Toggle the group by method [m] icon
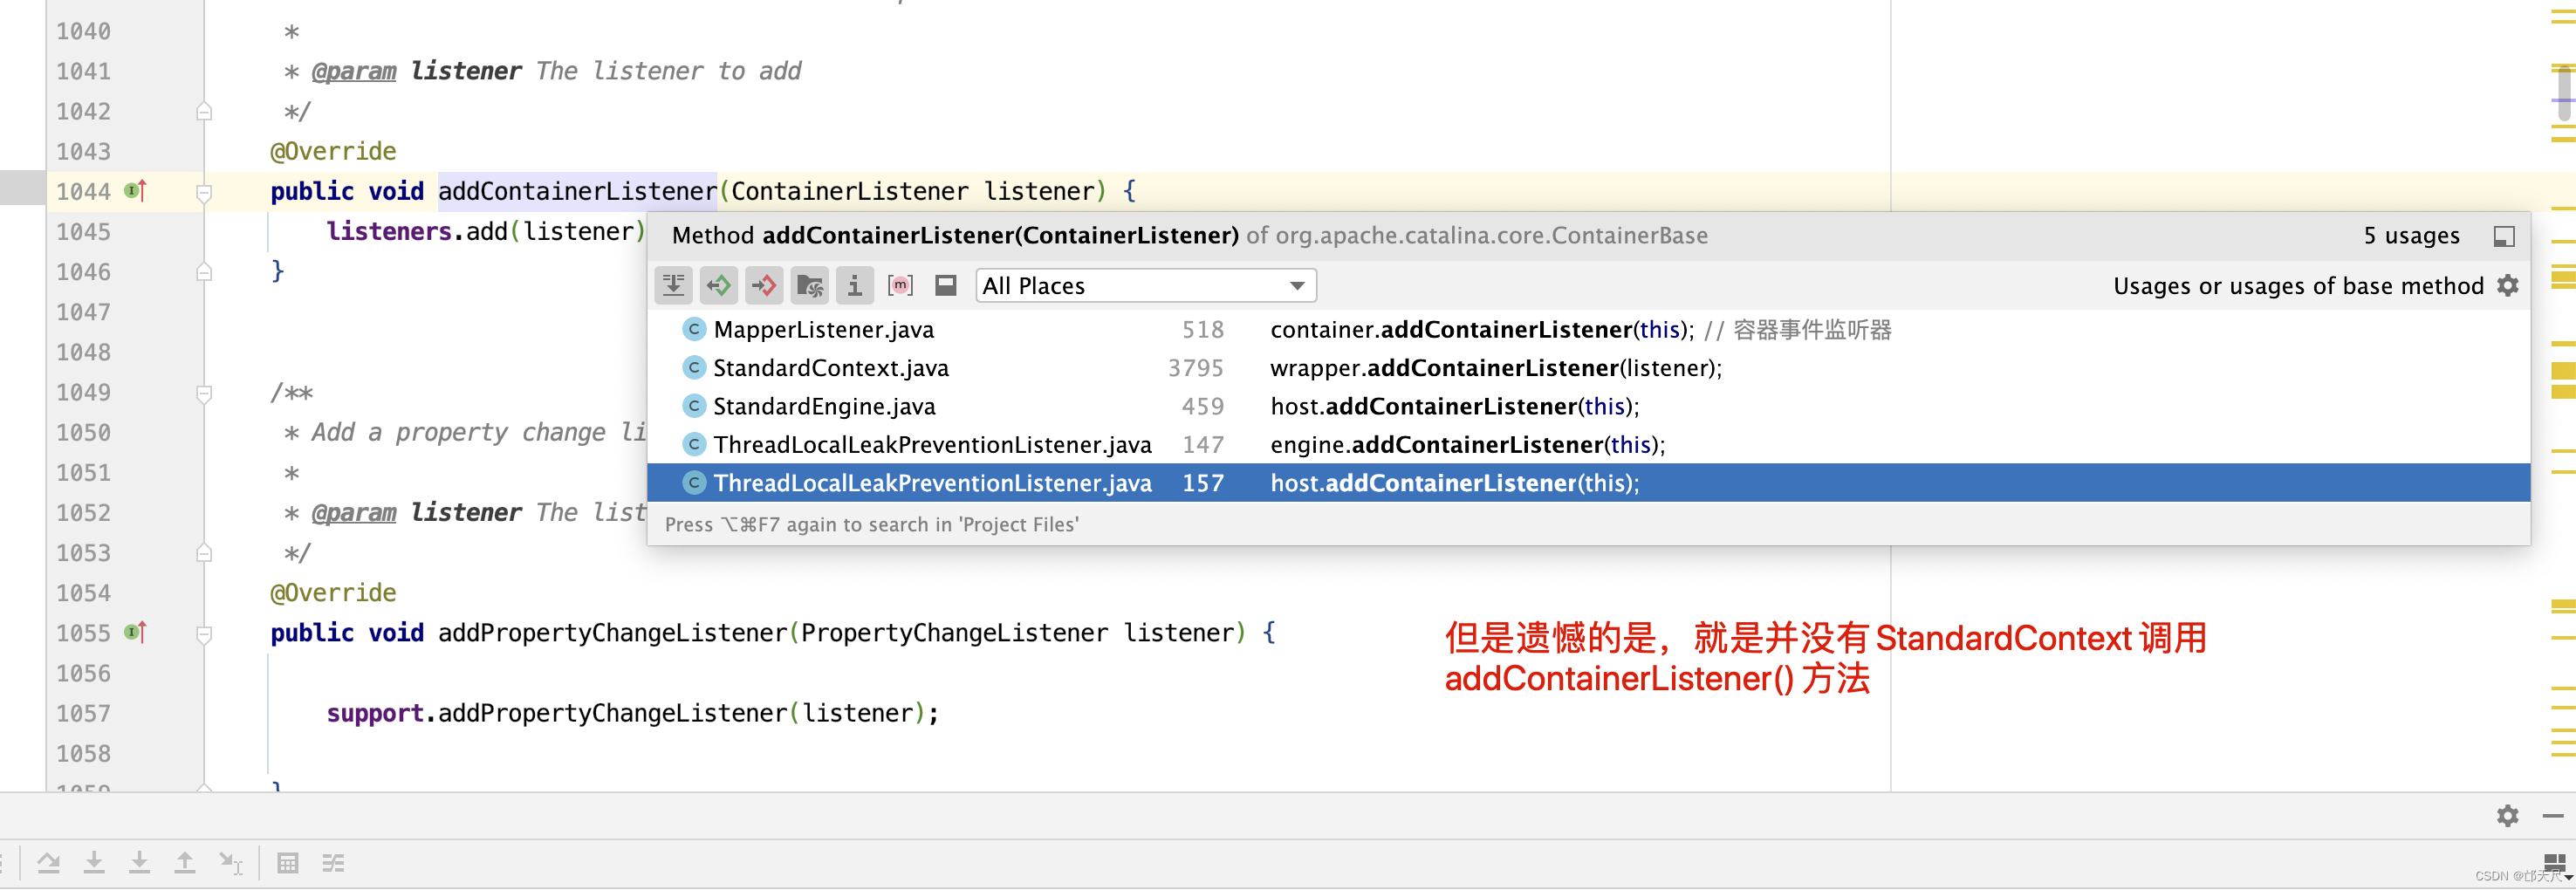The image size is (2576, 890). pyautogui.click(x=900, y=286)
